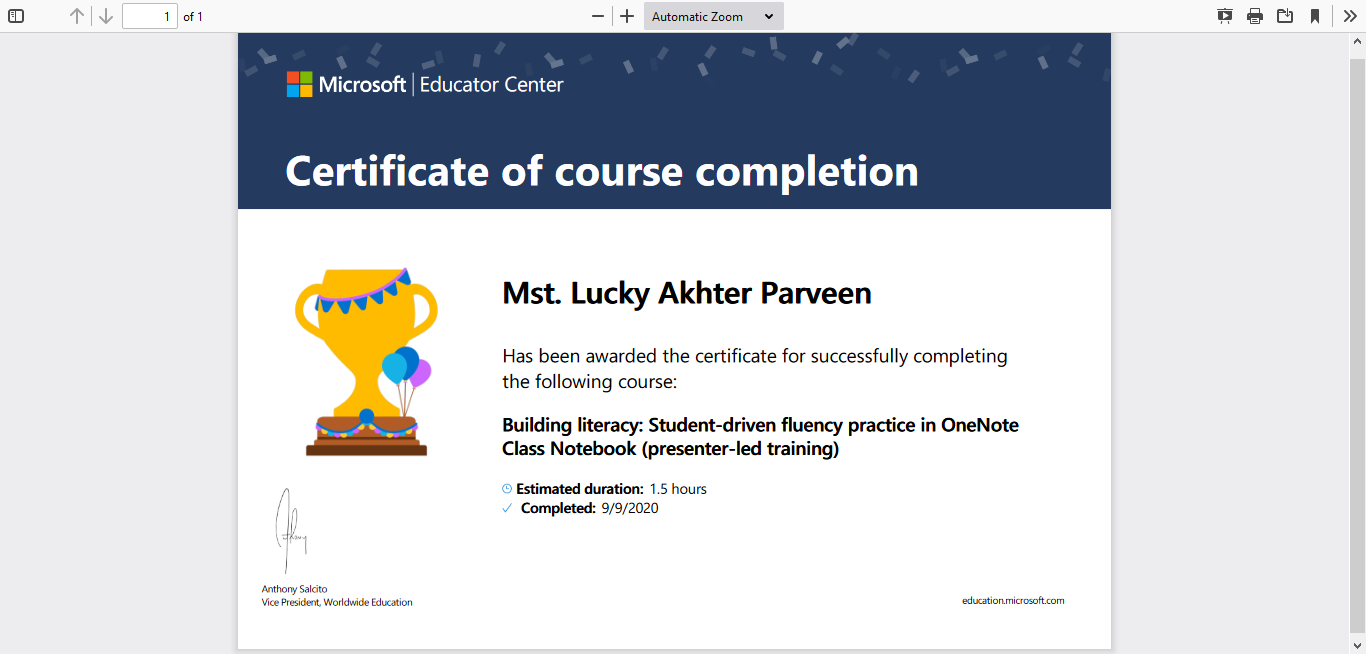This screenshot has height=654, width=1366.
Task: Click the current view bookmark icon
Action: [x=1315, y=16]
